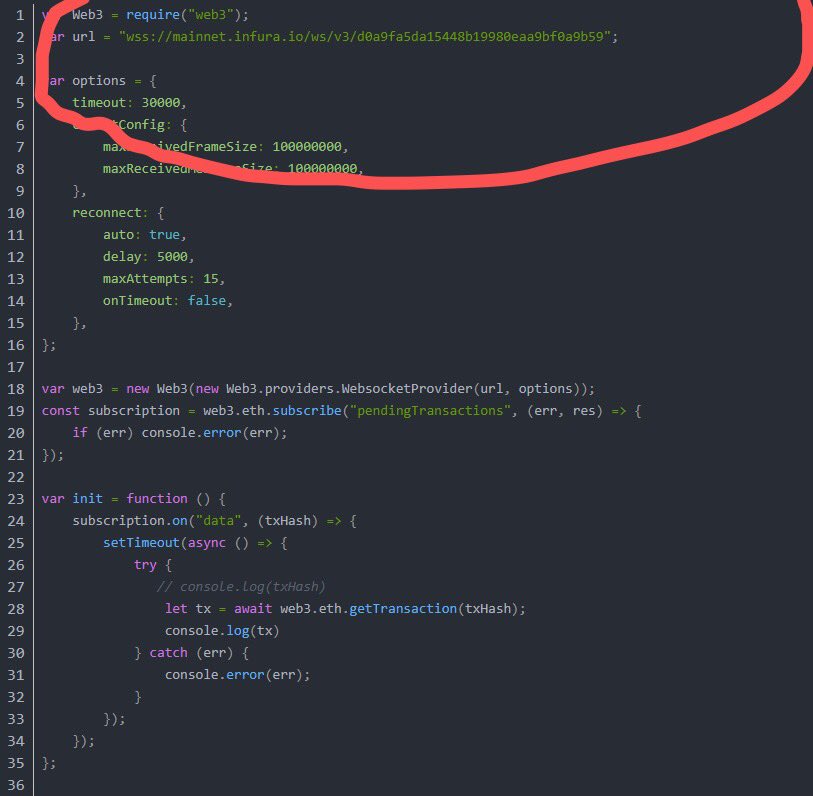Click the closing "};" on line 16
The height and width of the screenshot is (796, 813).
pyautogui.click(x=49, y=345)
